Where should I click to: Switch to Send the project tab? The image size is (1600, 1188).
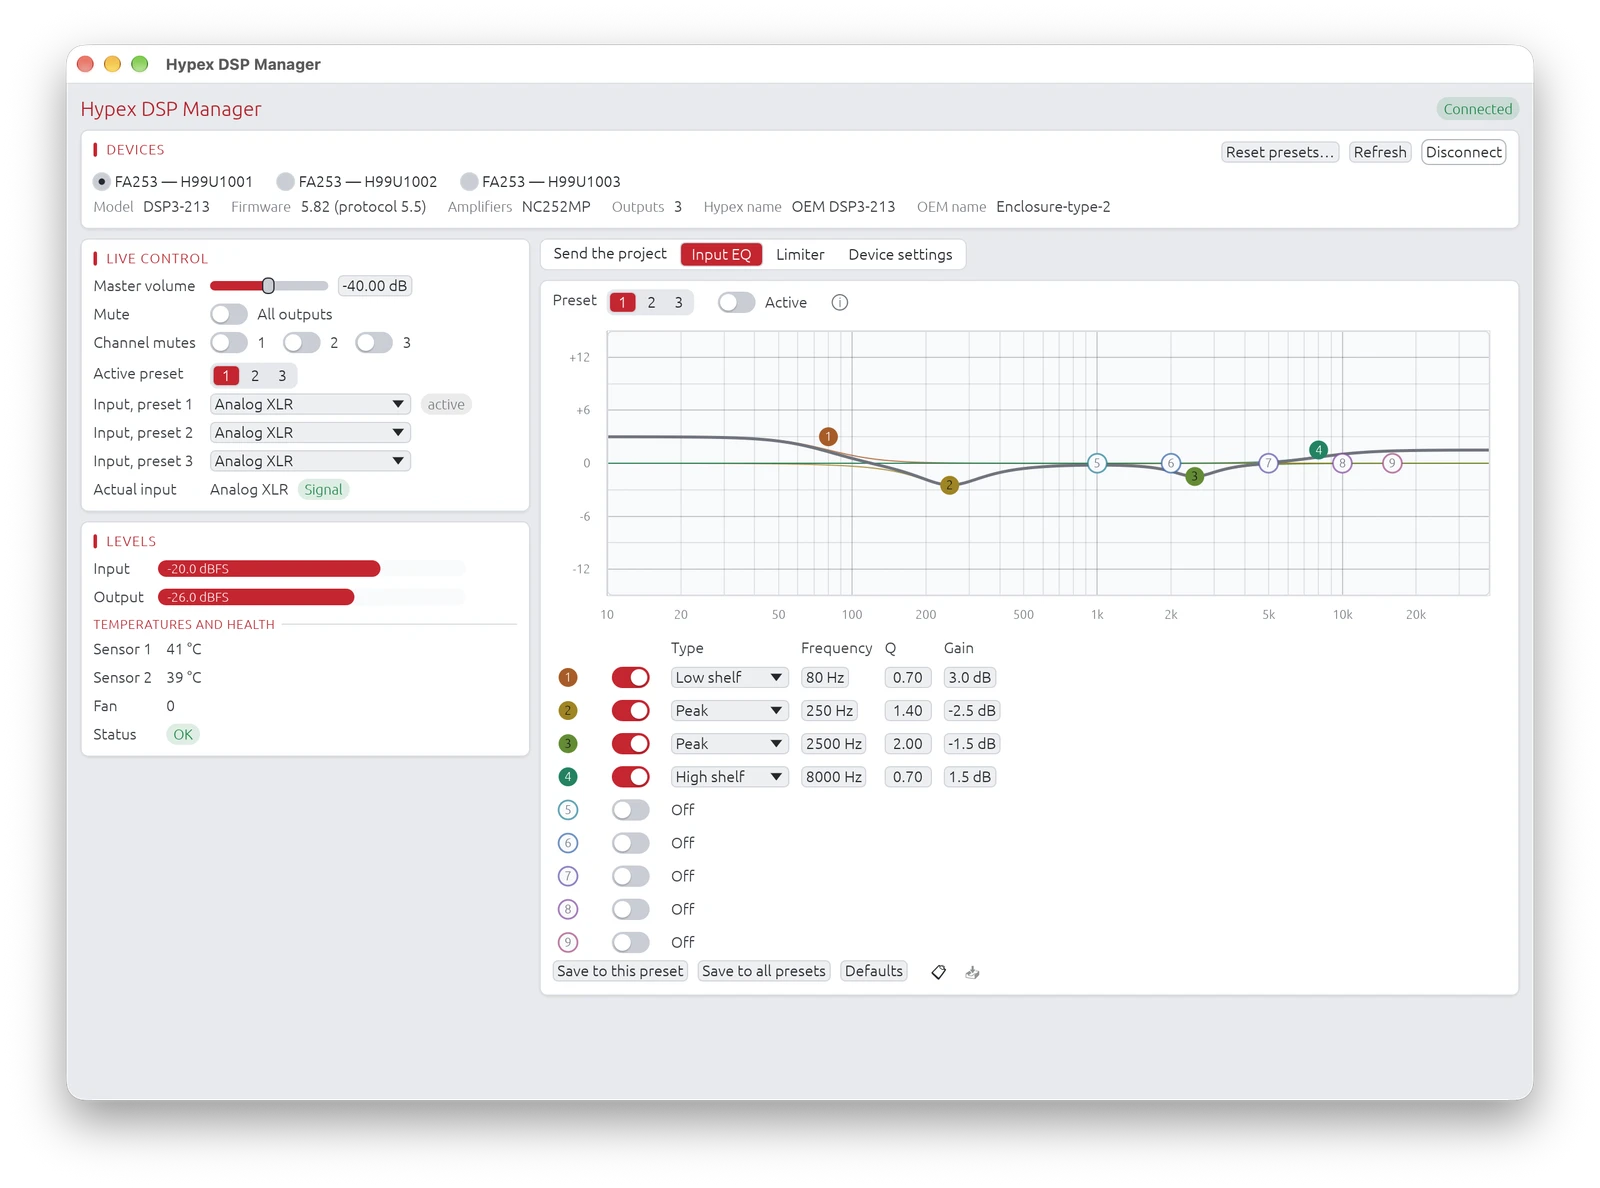point(610,254)
